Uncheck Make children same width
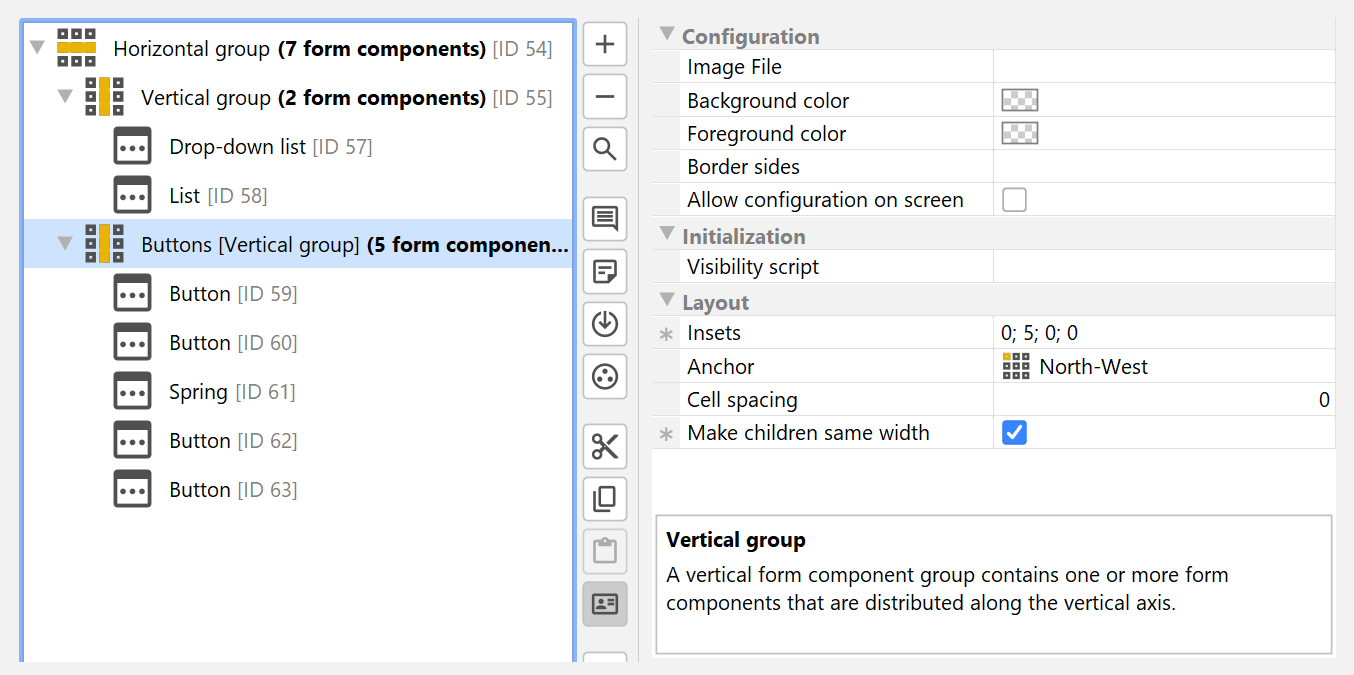 tap(1014, 433)
